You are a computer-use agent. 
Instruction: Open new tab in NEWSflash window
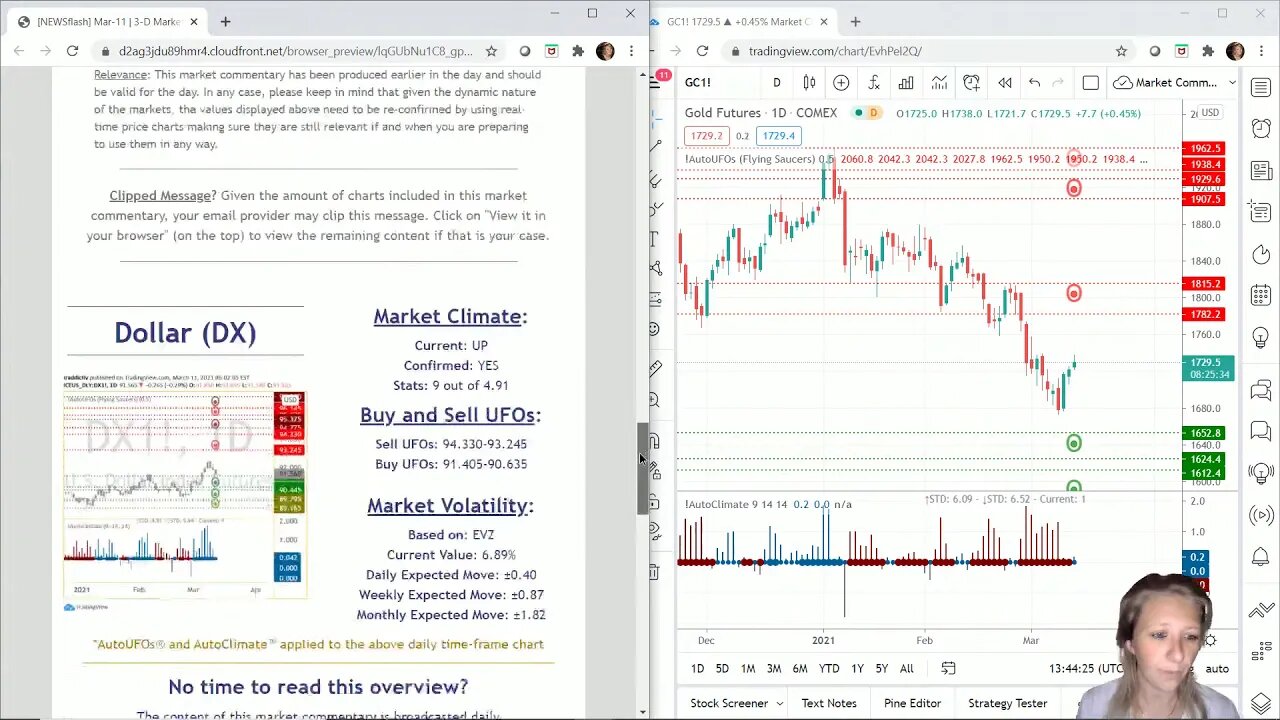tap(225, 21)
